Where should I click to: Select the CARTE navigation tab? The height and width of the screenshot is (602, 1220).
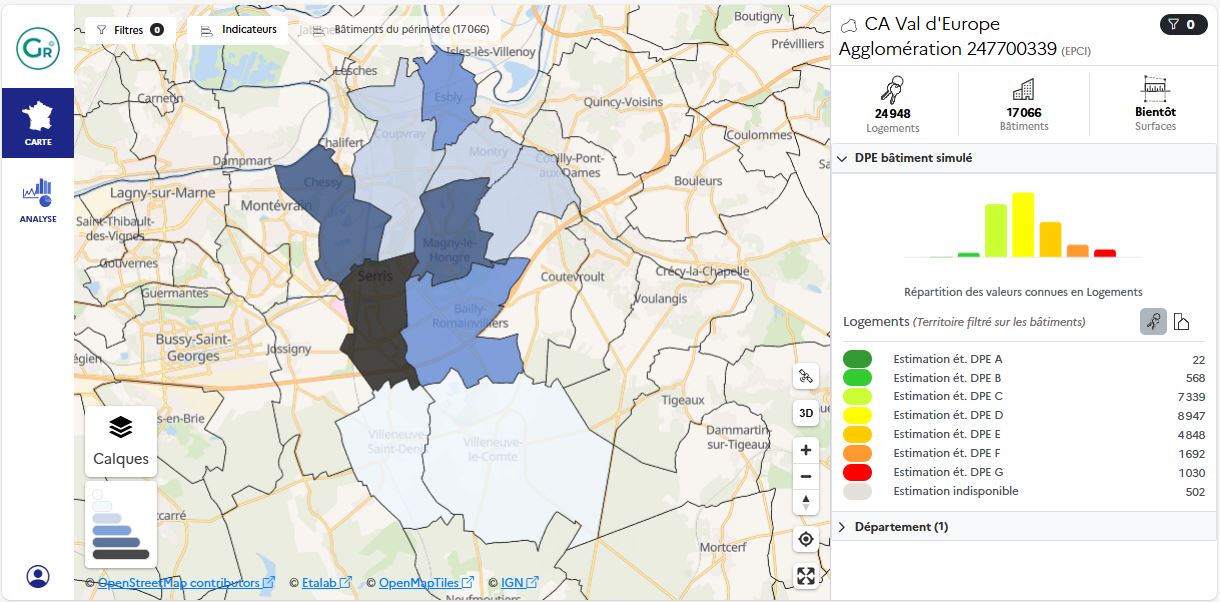(38, 123)
